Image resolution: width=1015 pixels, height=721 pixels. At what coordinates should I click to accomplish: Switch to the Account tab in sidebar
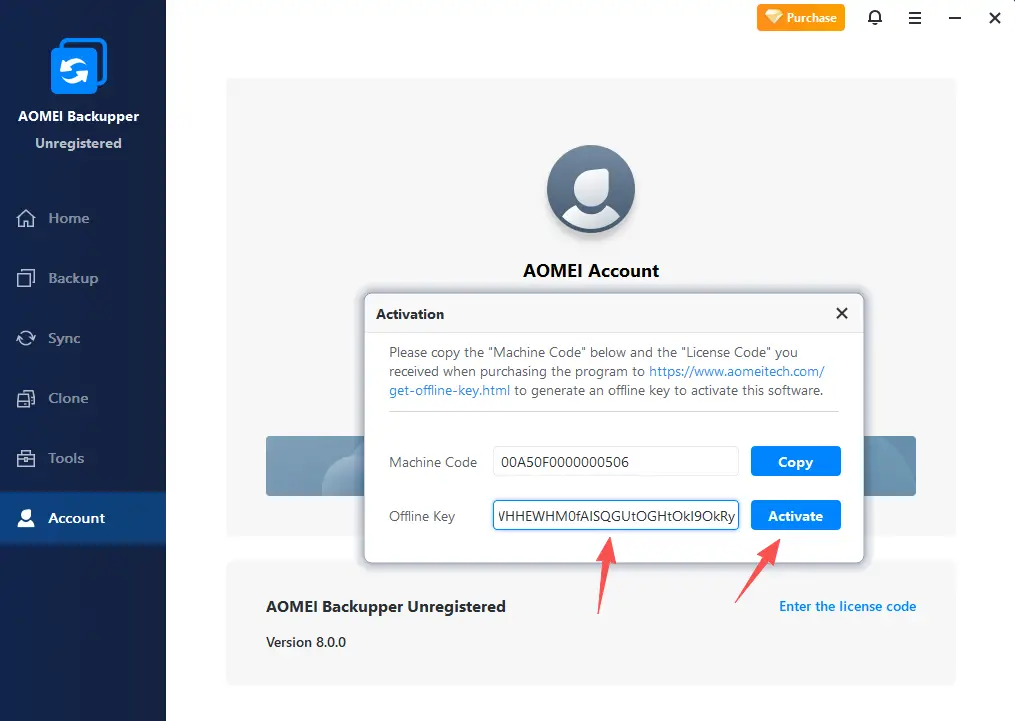pos(76,518)
